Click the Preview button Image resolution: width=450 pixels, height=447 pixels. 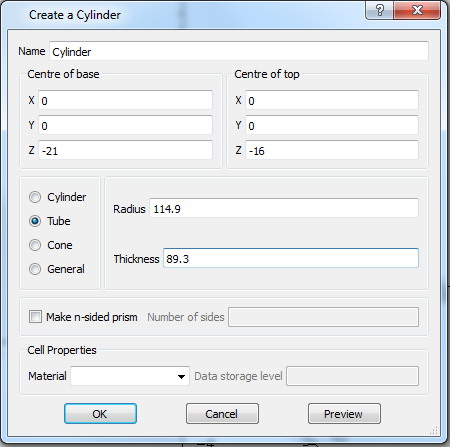click(x=344, y=414)
